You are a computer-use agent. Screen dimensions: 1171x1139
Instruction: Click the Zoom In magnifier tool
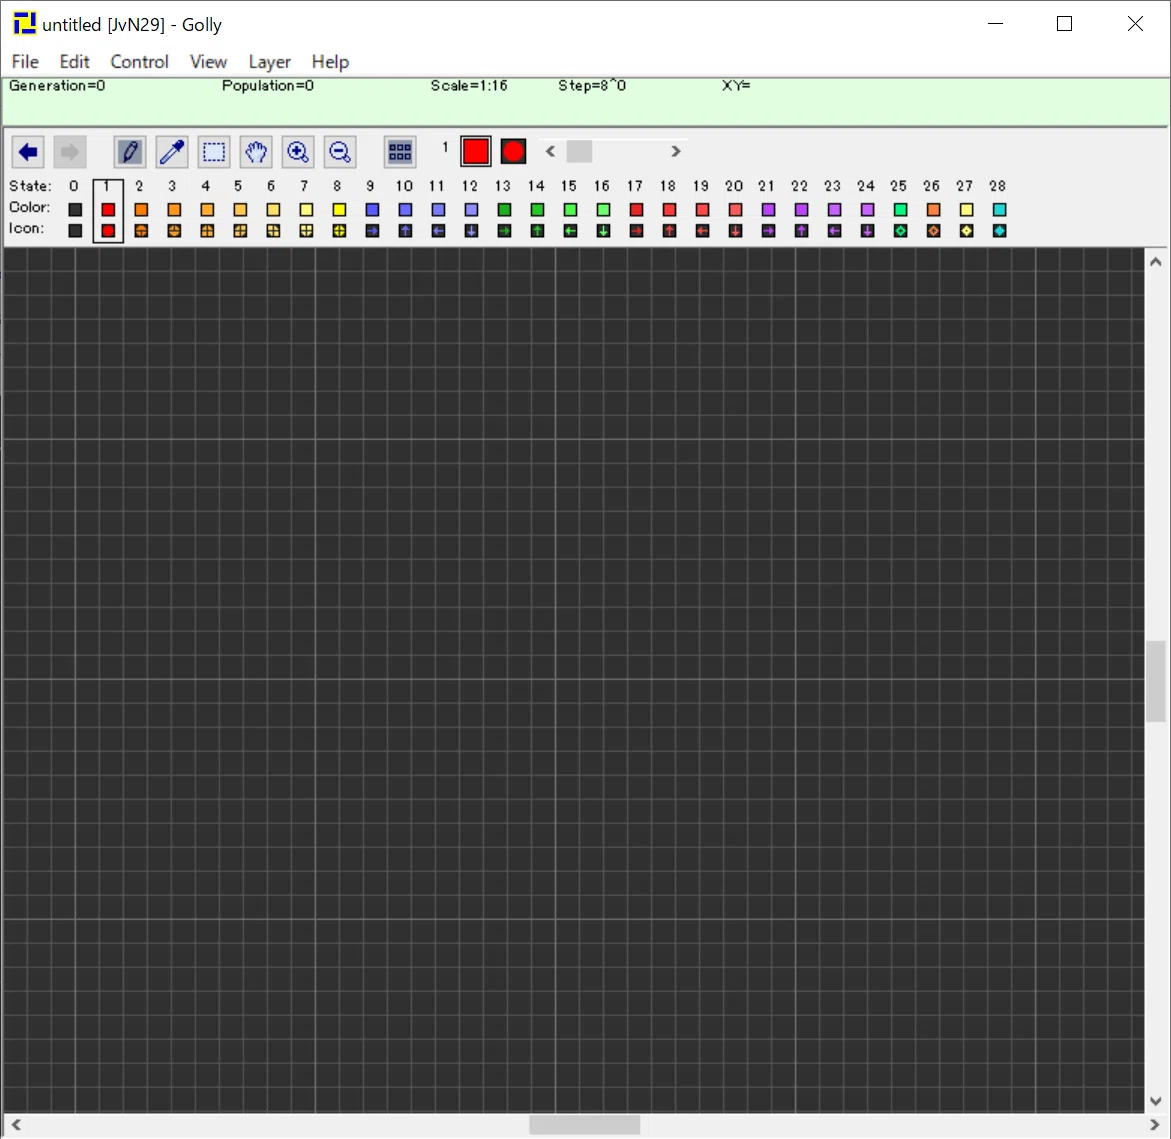[297, 152]
